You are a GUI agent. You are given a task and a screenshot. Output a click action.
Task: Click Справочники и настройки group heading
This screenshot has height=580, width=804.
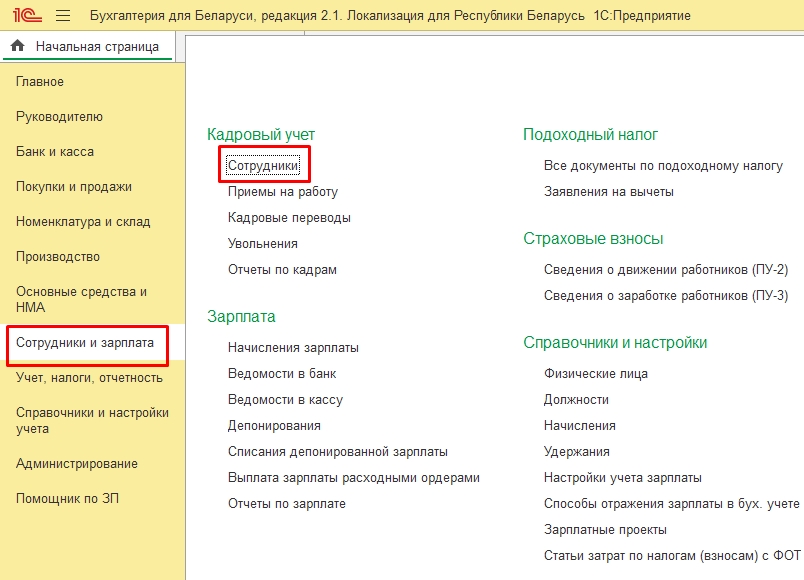[615, 343]
